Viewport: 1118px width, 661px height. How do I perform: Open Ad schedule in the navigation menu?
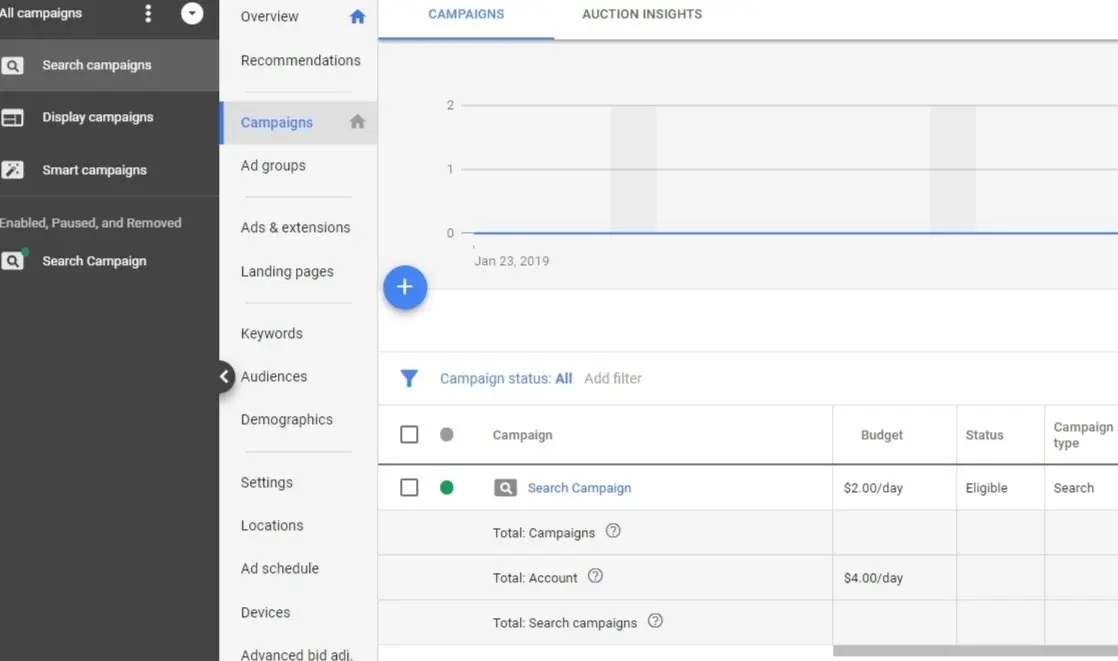point(280,569)
